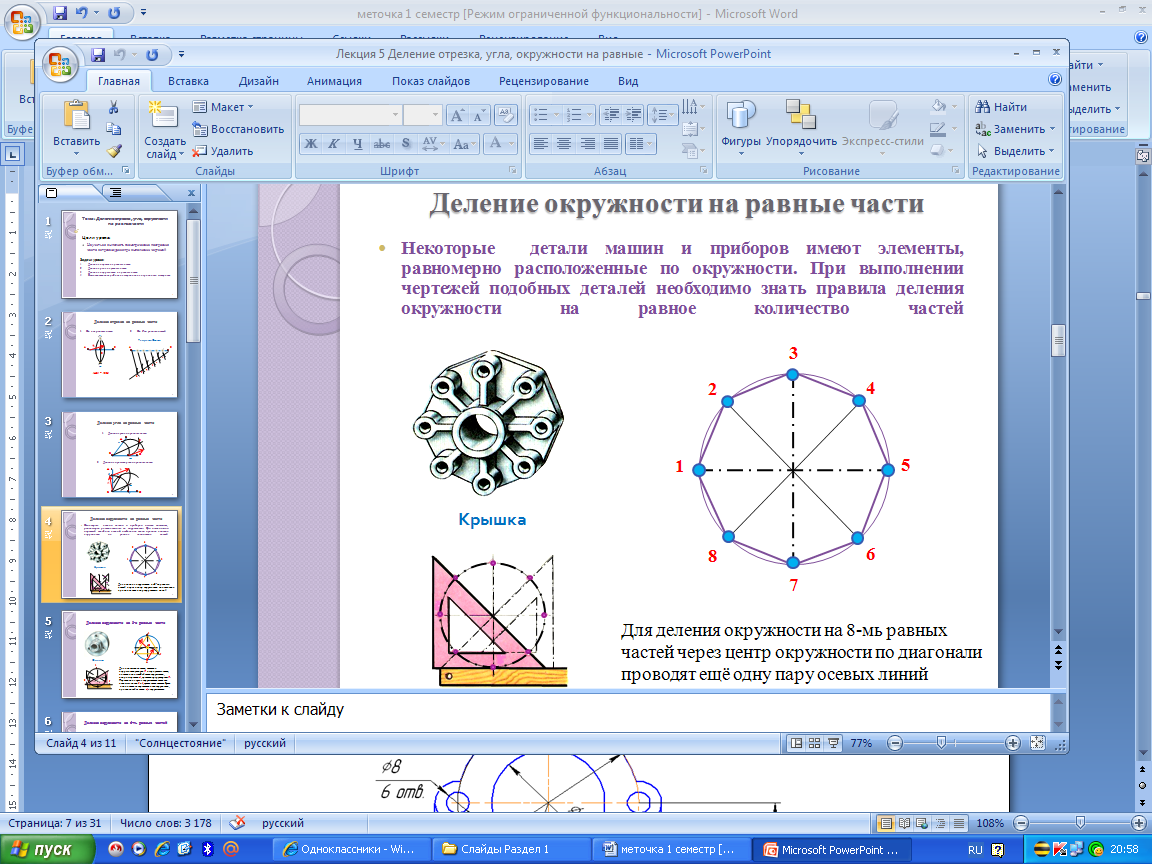
Task: Click the Copy icon in clipboard group
Action: point(113,129)
